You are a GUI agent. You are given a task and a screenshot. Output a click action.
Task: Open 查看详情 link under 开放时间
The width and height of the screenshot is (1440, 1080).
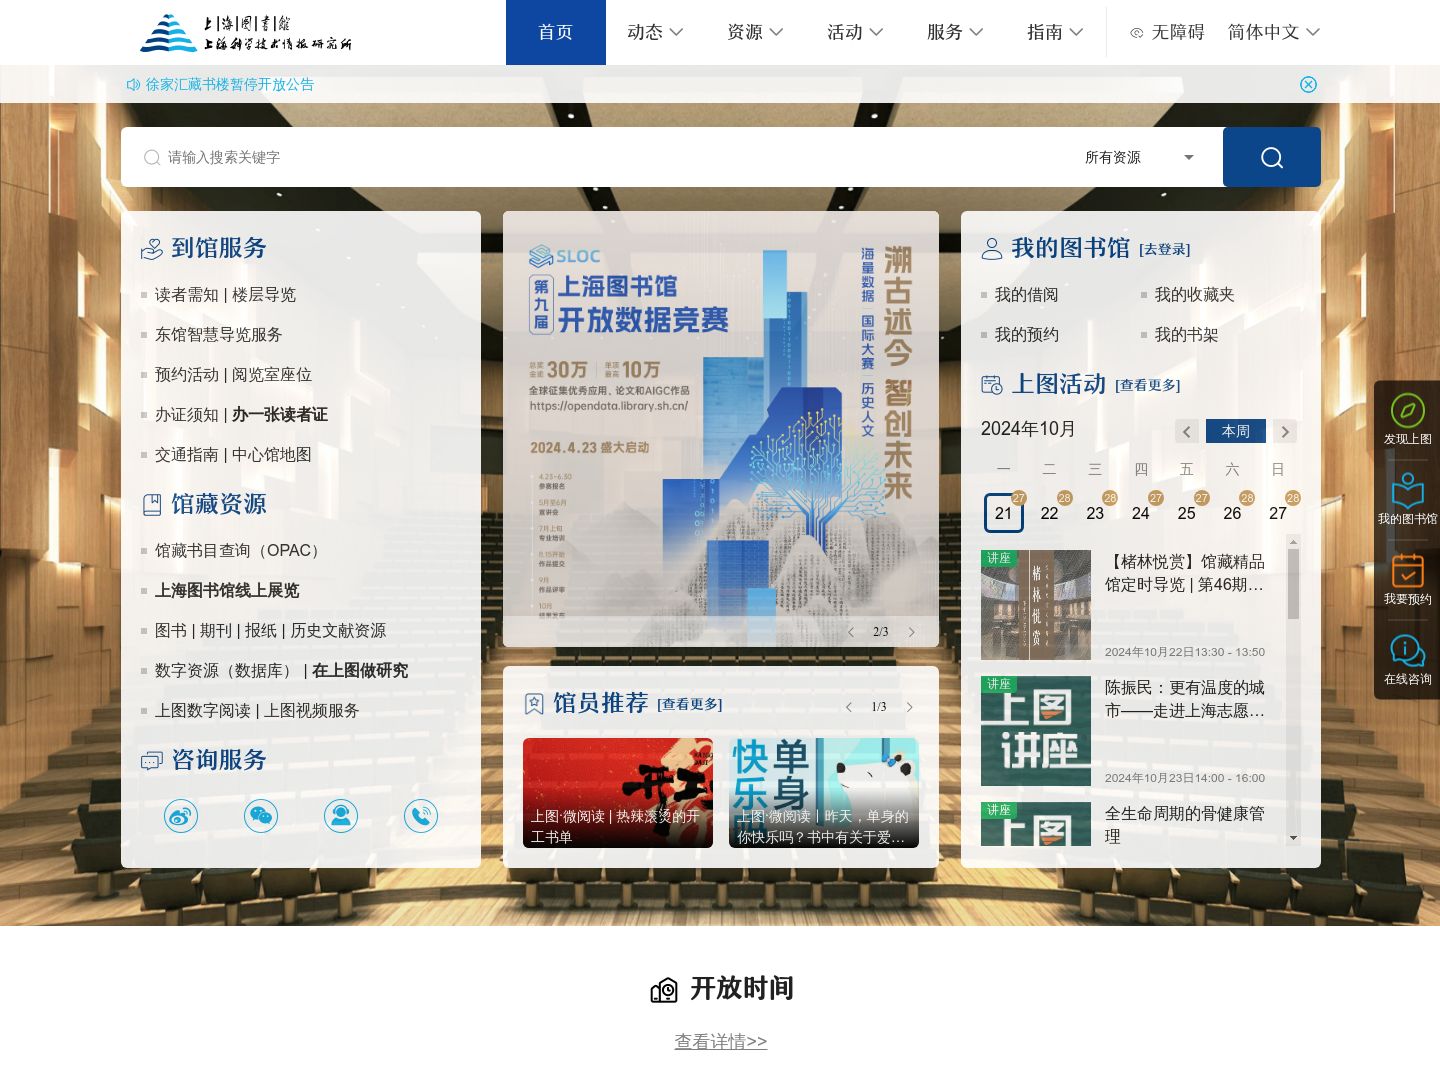tap(721, 1042)
